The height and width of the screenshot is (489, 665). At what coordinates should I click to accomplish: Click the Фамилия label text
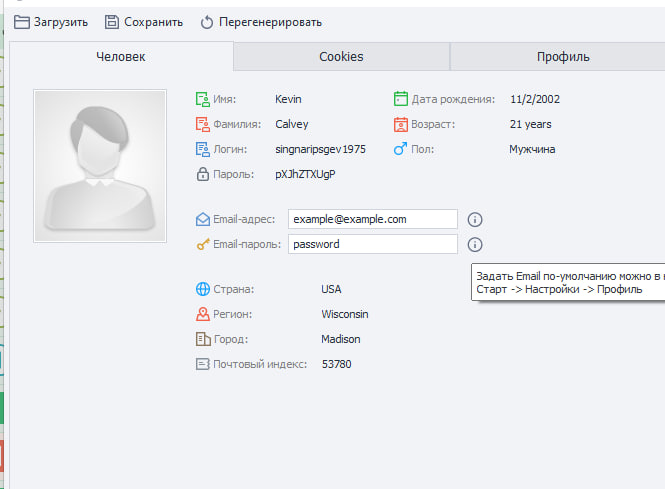[x=237, y=124]
